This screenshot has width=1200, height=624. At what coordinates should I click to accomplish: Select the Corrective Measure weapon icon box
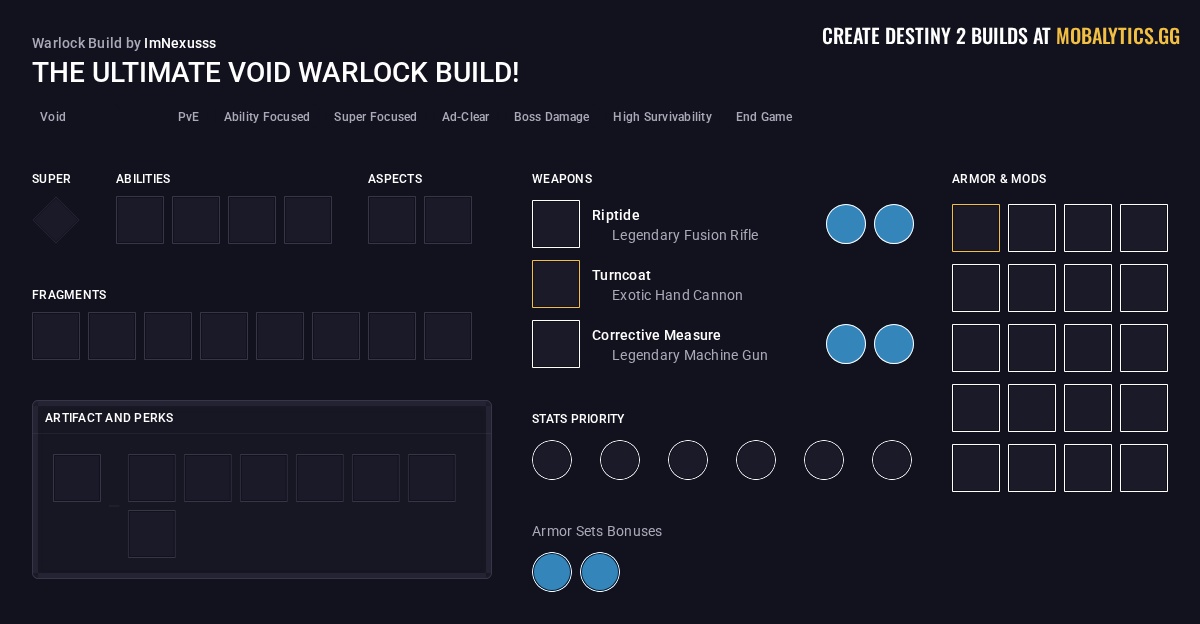[x=556, y=344]
